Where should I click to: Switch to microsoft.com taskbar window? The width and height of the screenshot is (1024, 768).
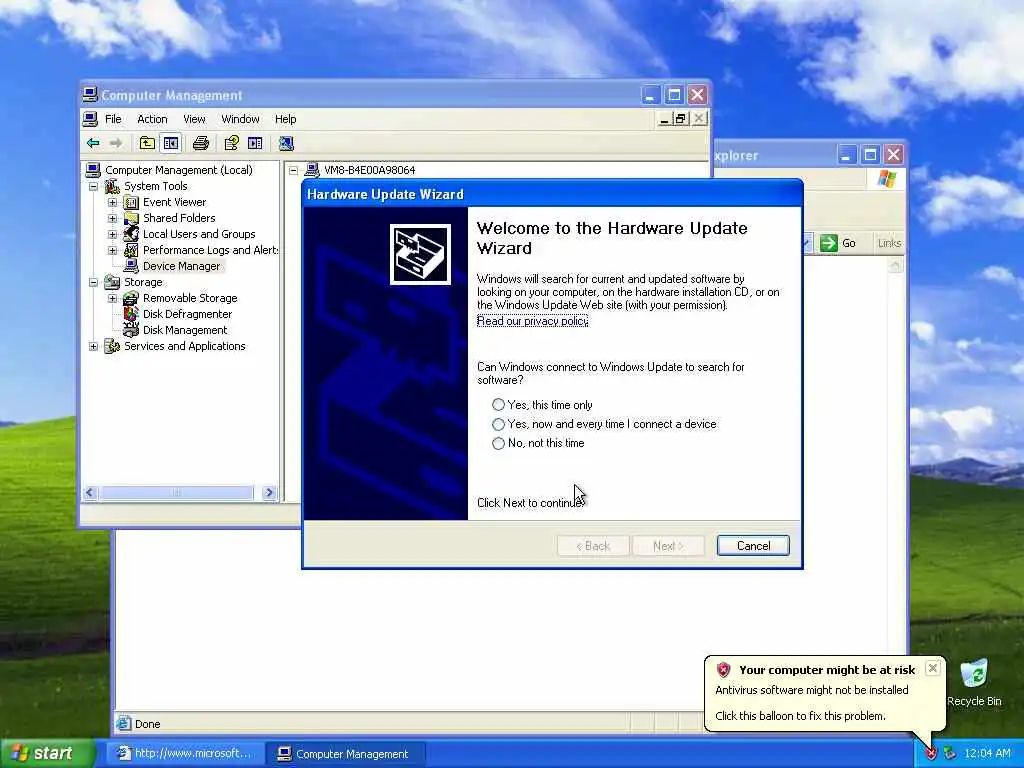pos(185,754)
